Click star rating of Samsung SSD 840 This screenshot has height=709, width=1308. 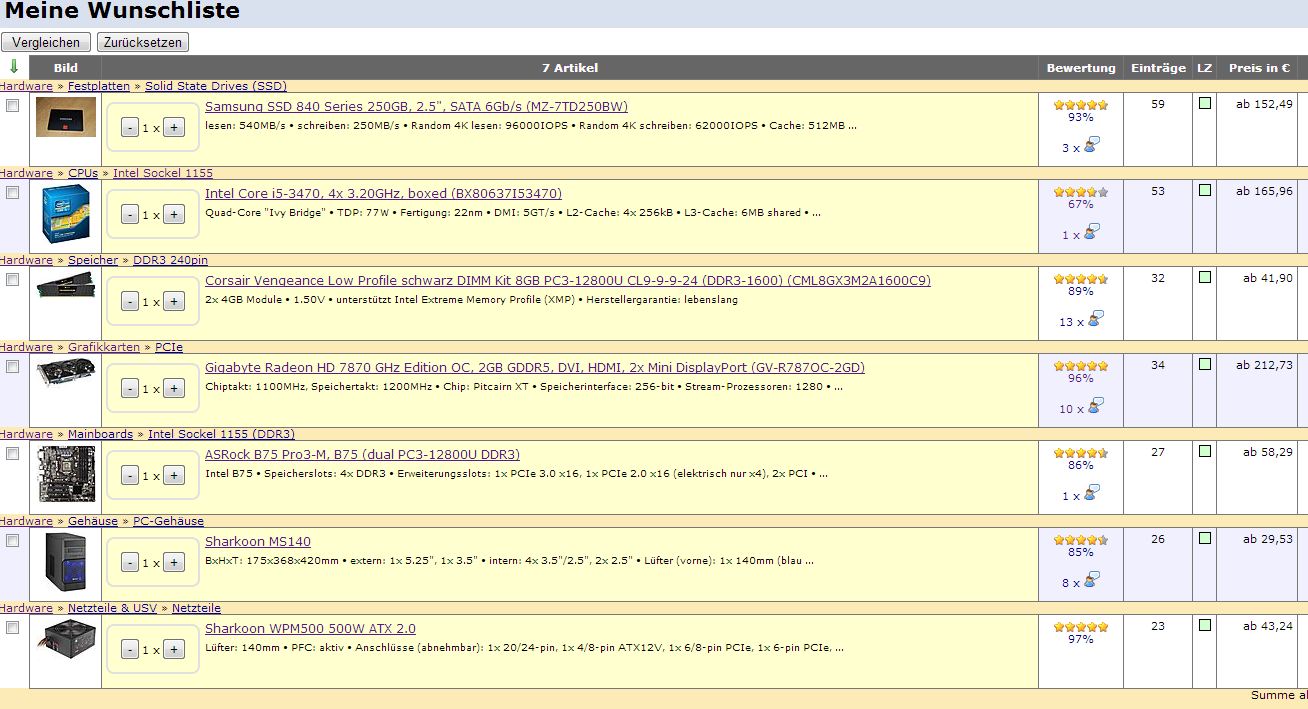(1081, 105)
